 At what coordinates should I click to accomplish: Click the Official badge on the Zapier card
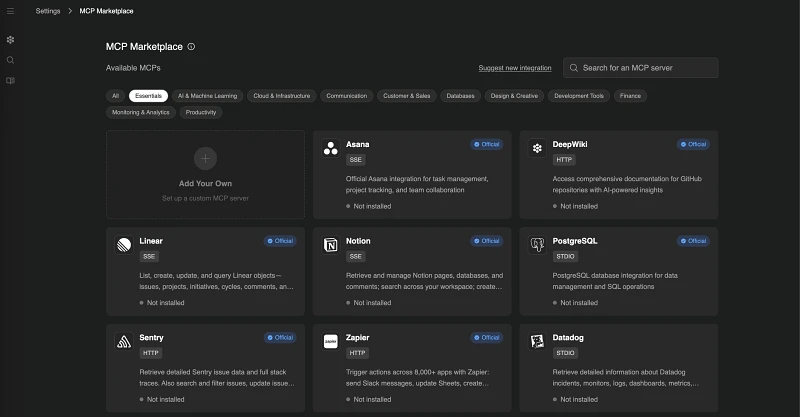coord(487,337)
